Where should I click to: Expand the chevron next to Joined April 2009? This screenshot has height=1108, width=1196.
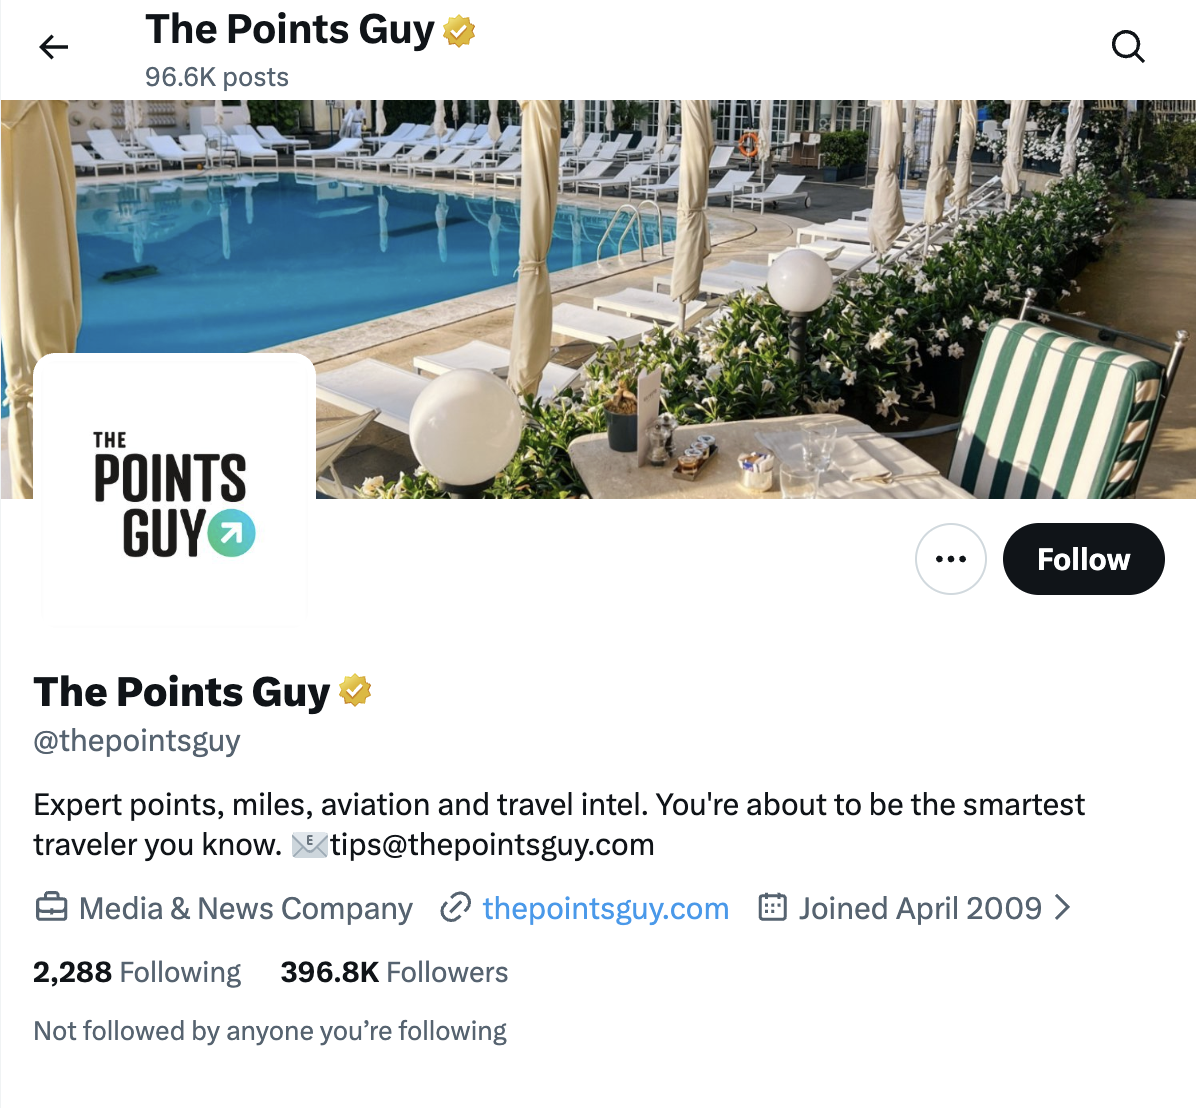tap(1064, 908)
